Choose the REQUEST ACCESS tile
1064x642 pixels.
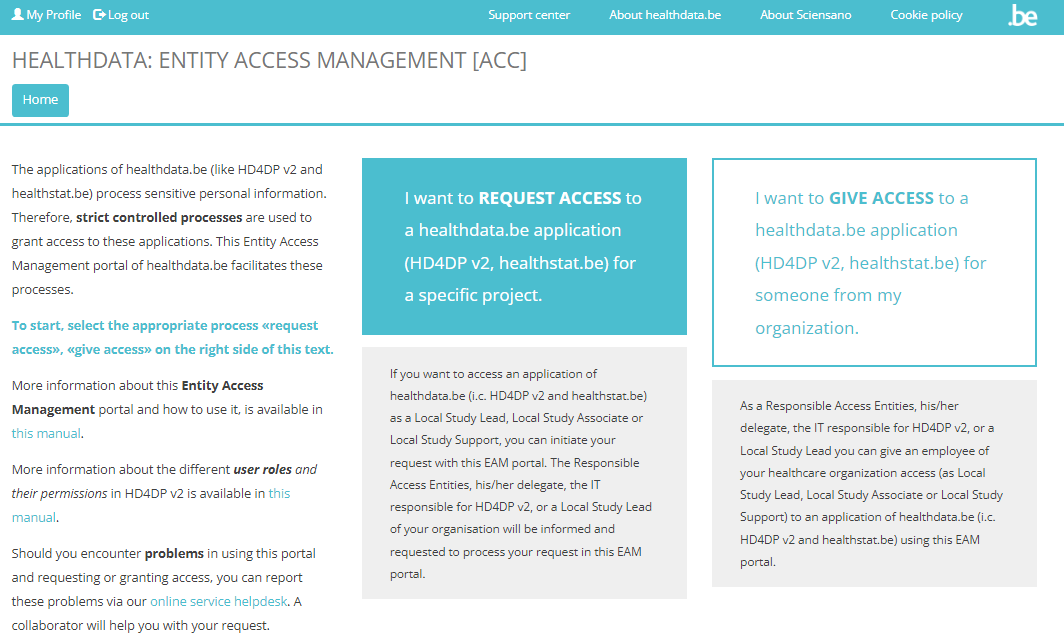coord(524,246)
